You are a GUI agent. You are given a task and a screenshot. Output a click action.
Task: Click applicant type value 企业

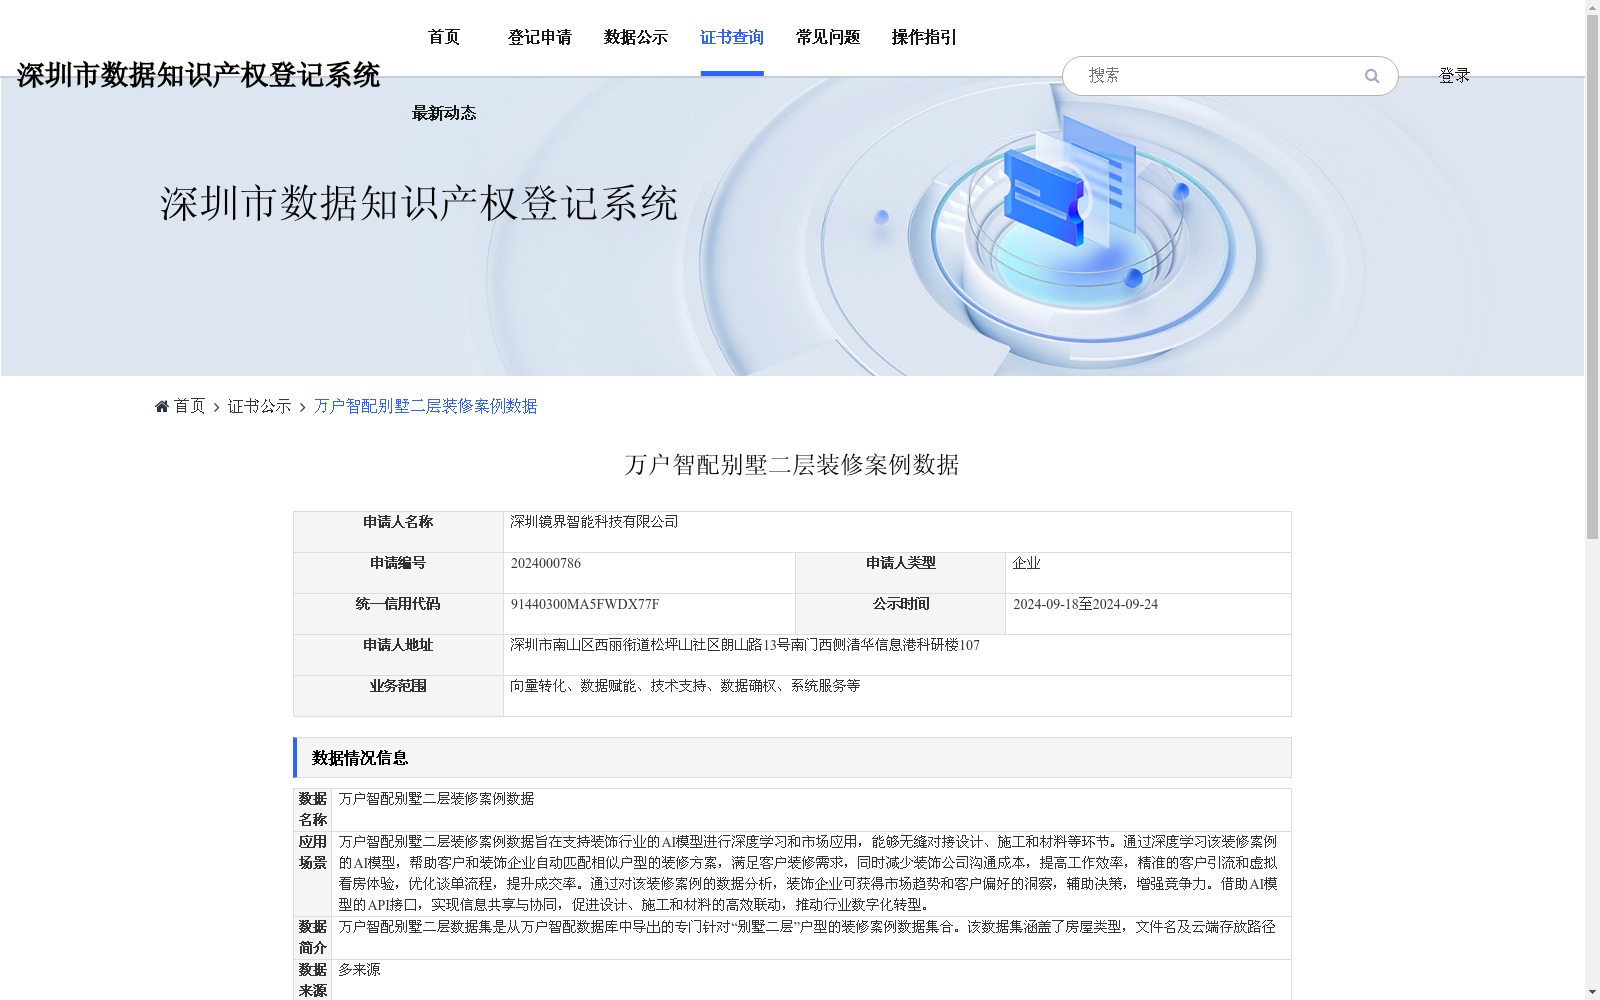(x=1026, y=563)
